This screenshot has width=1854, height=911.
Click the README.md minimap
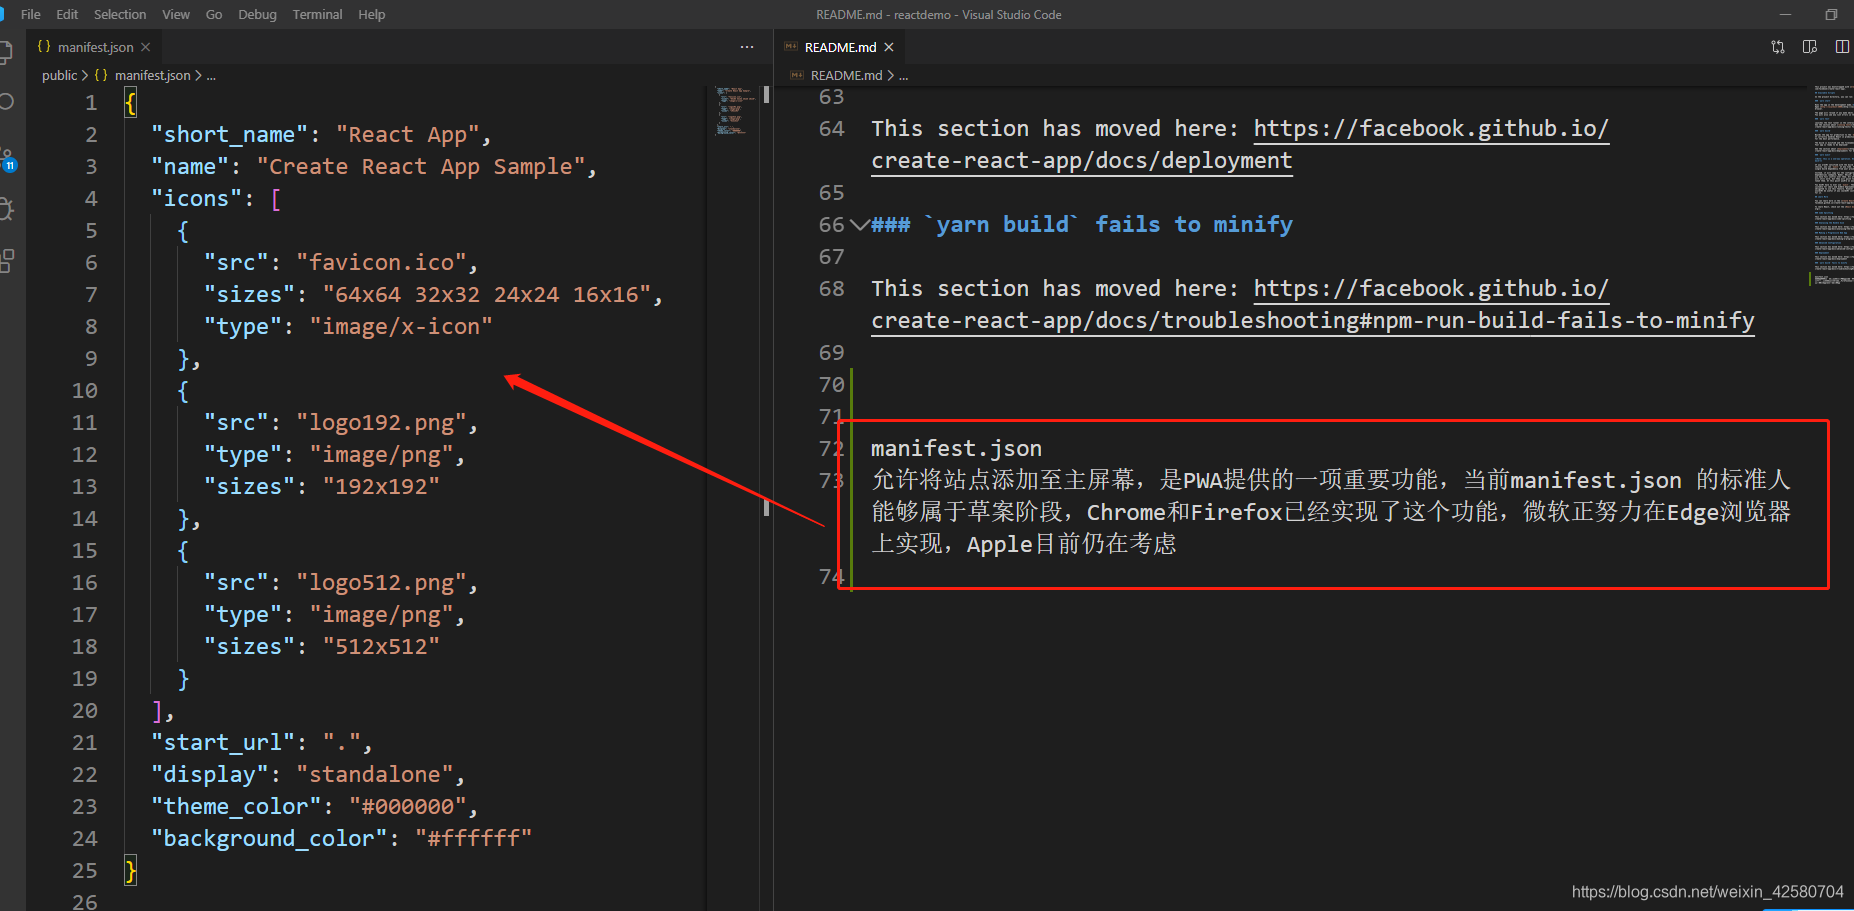tap(1832, 185)
